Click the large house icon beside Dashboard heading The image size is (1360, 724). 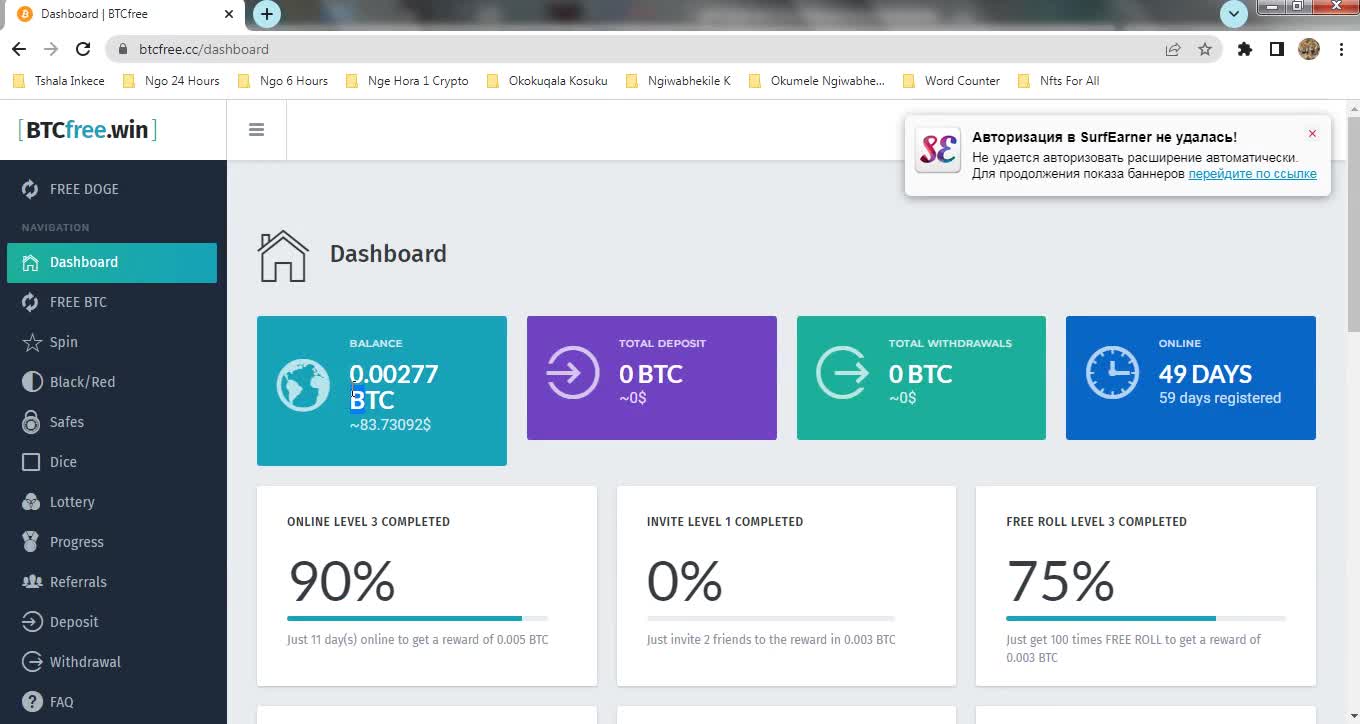(283, 255)
